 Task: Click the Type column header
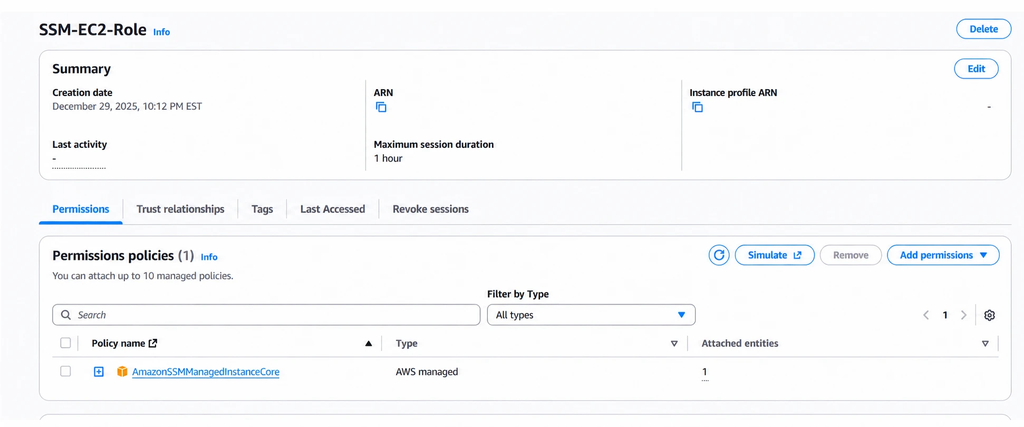(406, 343)
